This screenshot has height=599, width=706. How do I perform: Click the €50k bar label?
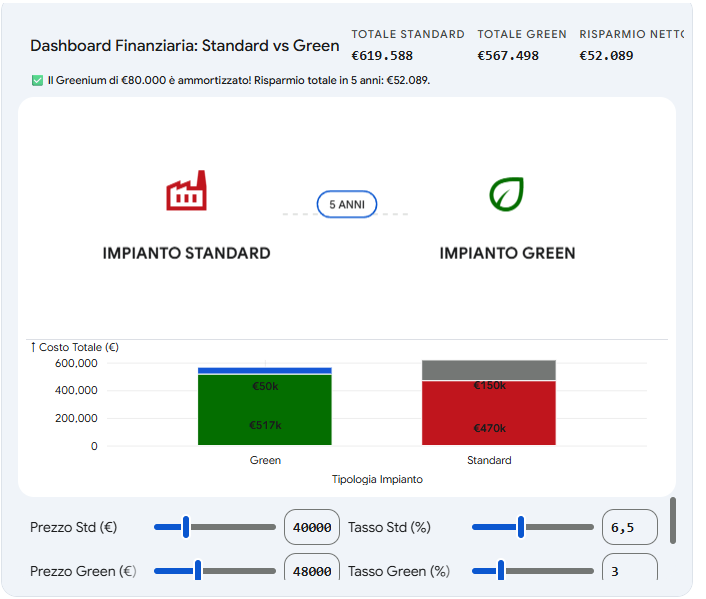click(x=265, y=386)
